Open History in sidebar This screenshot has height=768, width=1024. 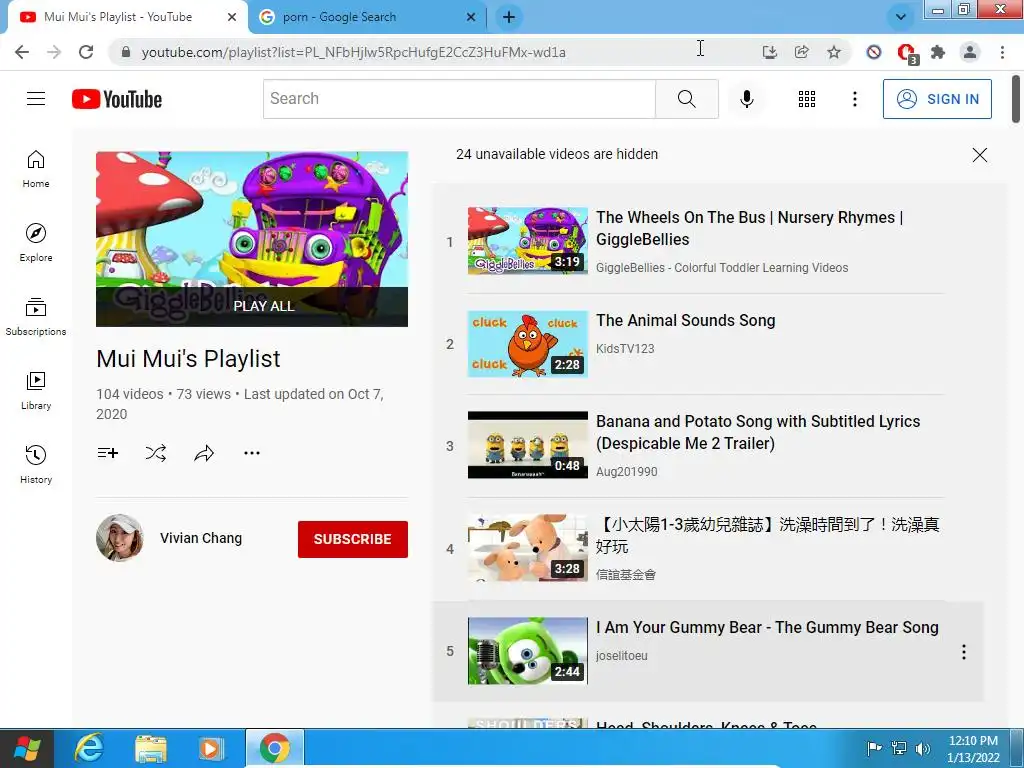click(36, 464)
